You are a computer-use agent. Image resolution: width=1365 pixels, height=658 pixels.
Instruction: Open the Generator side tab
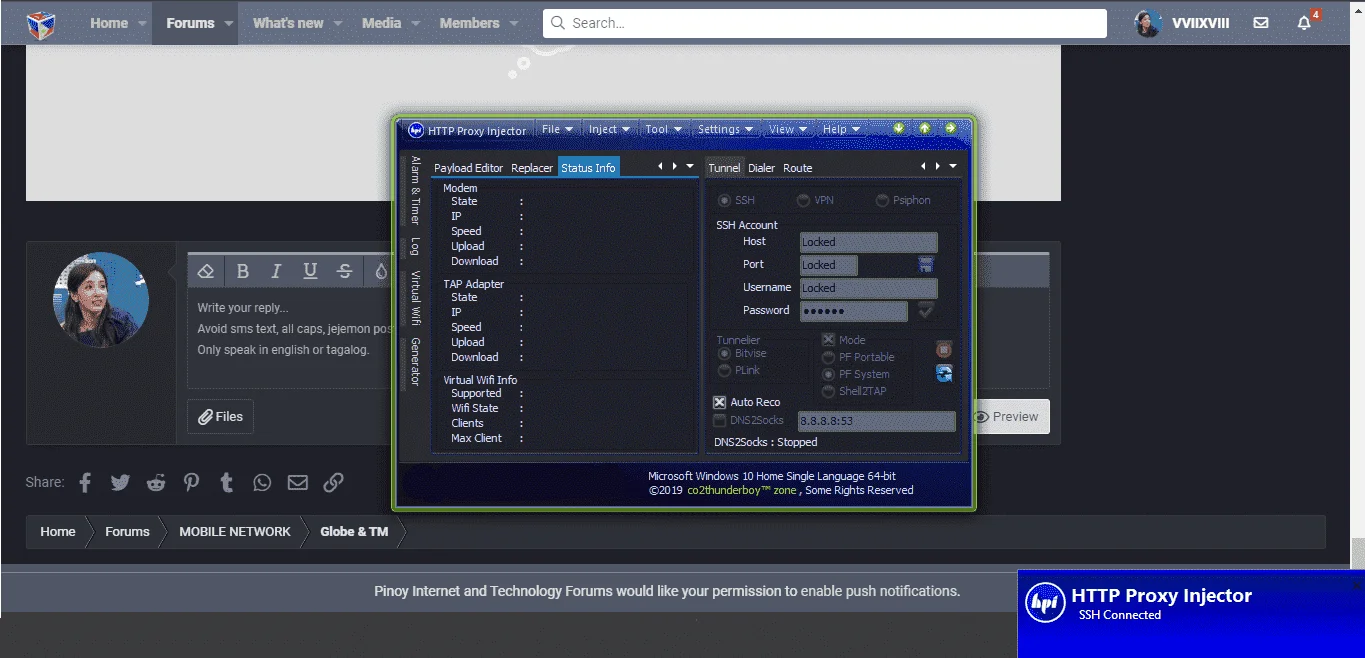pyautogui.click(x=415, y=362)
